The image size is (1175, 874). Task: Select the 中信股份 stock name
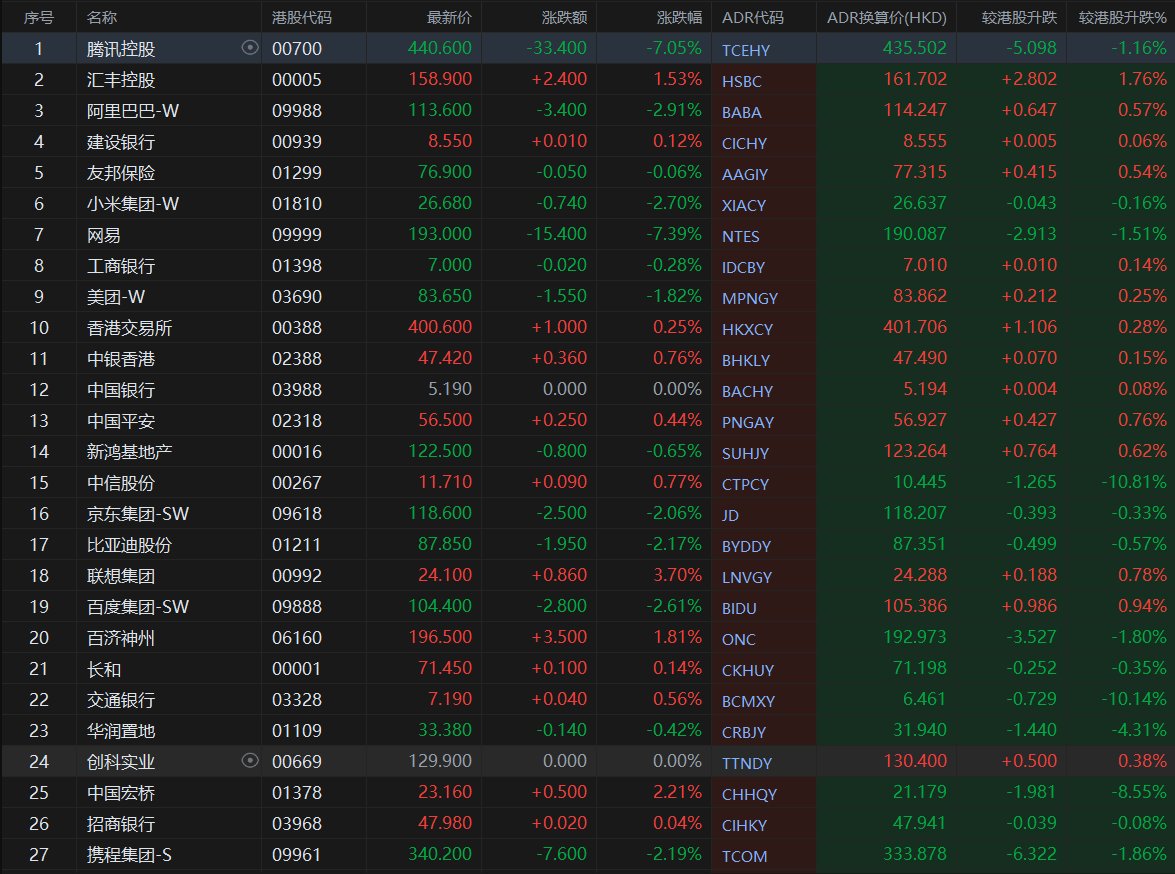[121, 483]
